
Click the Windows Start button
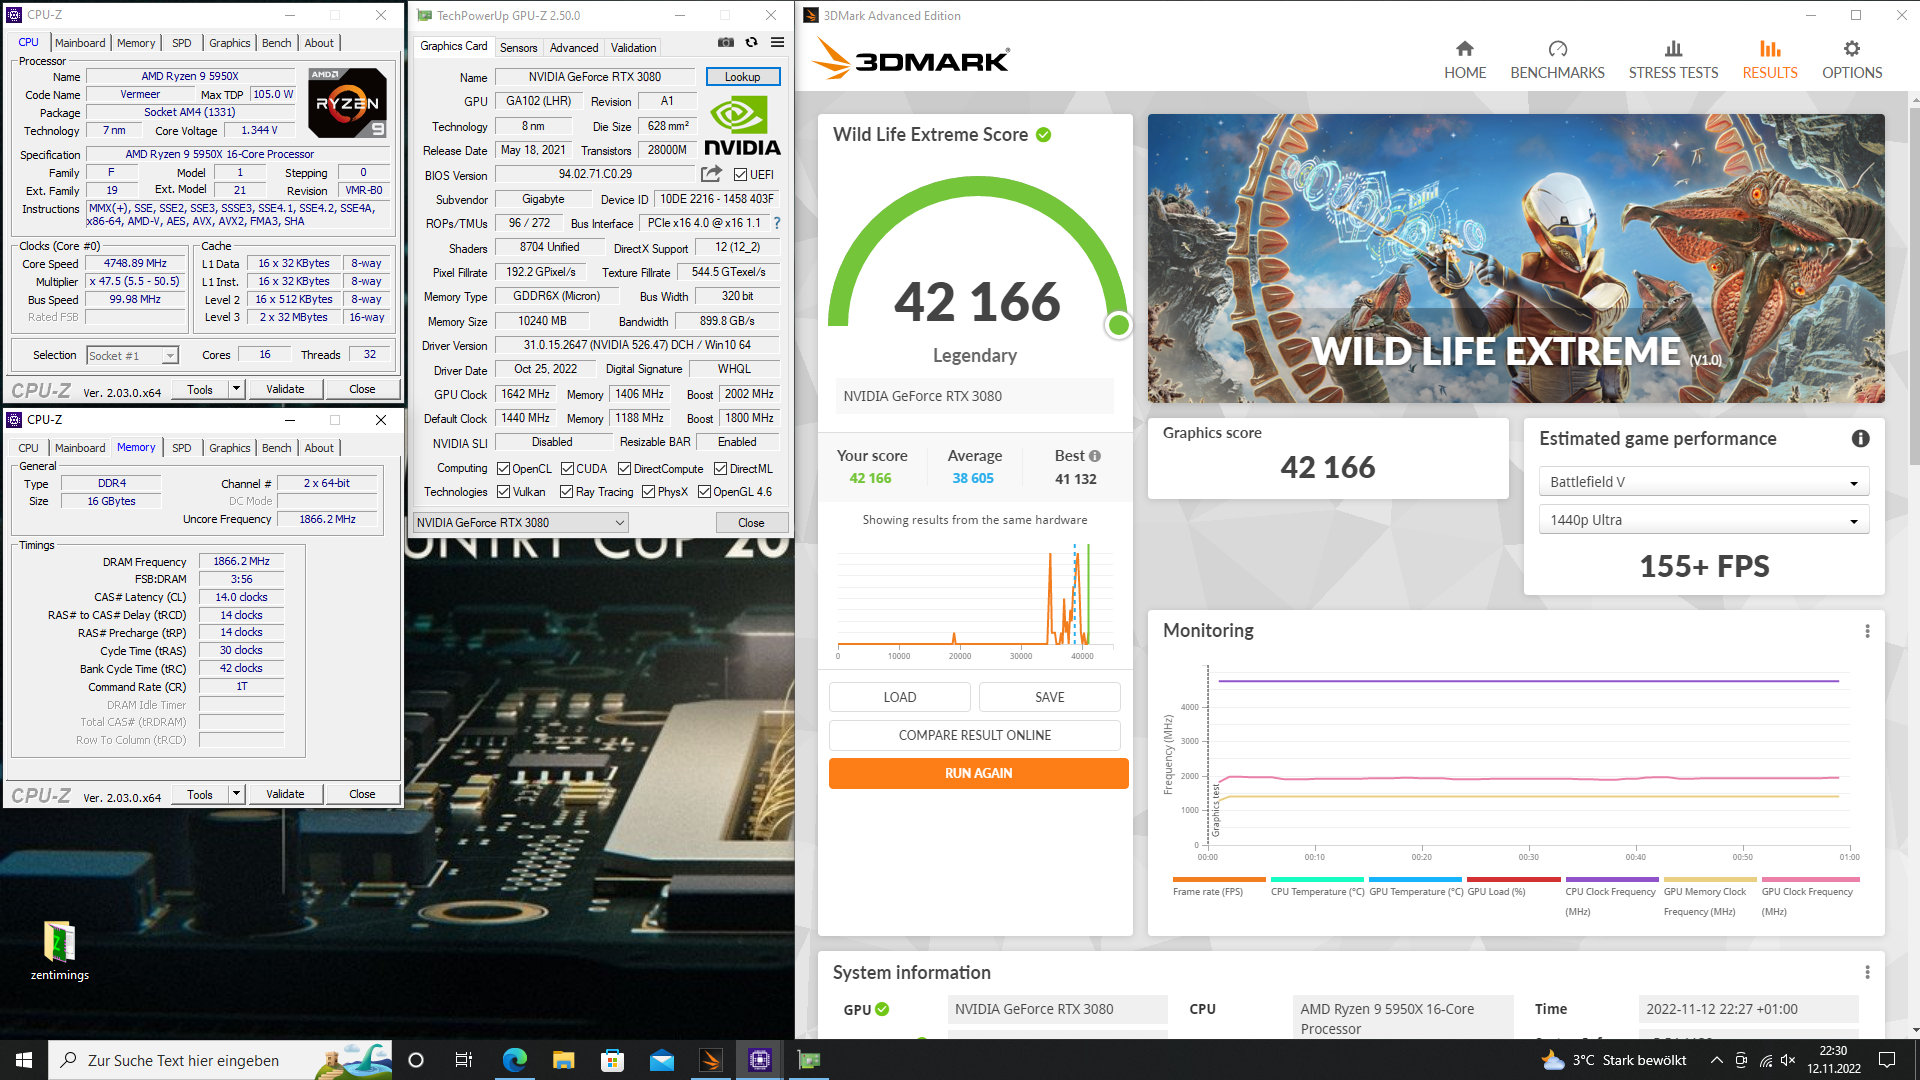coord(24,1060)
